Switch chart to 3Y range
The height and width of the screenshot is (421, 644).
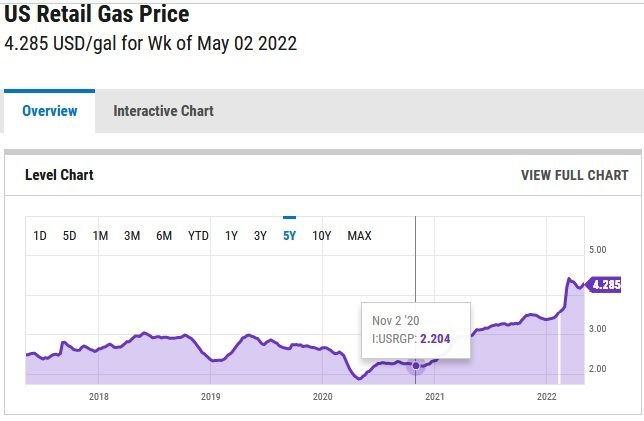pos(260,236)
